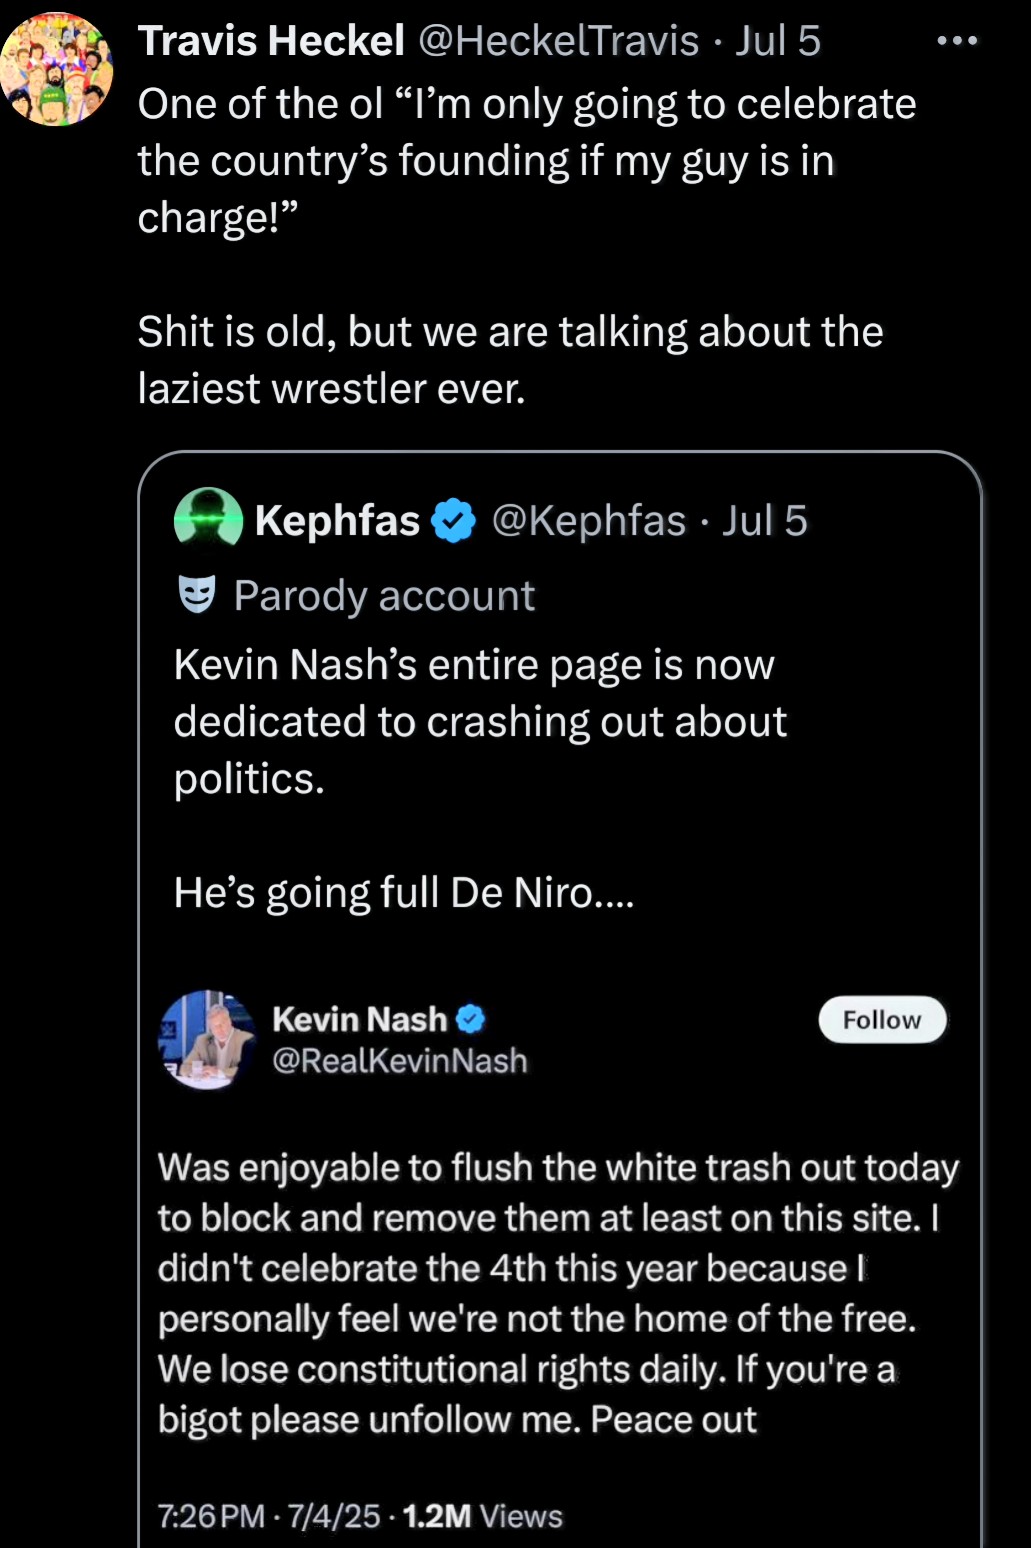Image resolution: width=1031 pixels, height=1548 pixels.
Task: Click Travis Heckel's profile avatar
Action: [x=56, y=69]
